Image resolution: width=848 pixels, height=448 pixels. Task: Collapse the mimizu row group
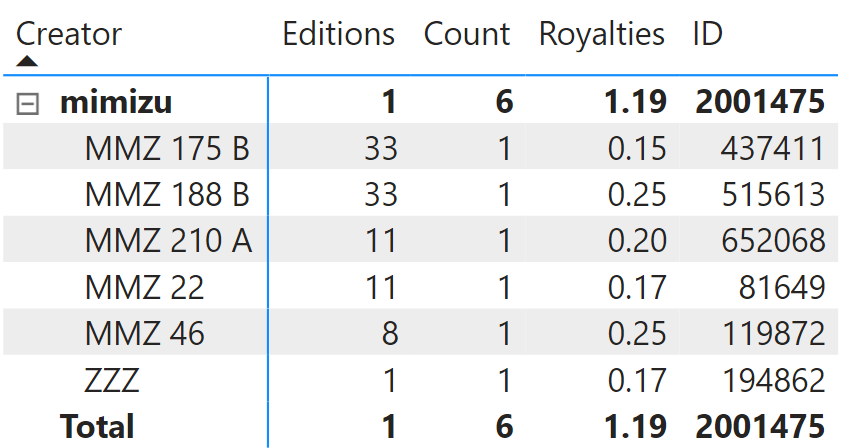28,103
